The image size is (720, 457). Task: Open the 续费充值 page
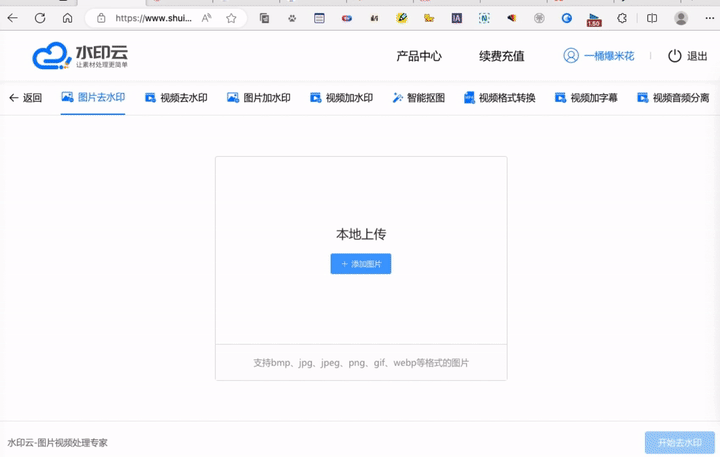pos(501,56)
